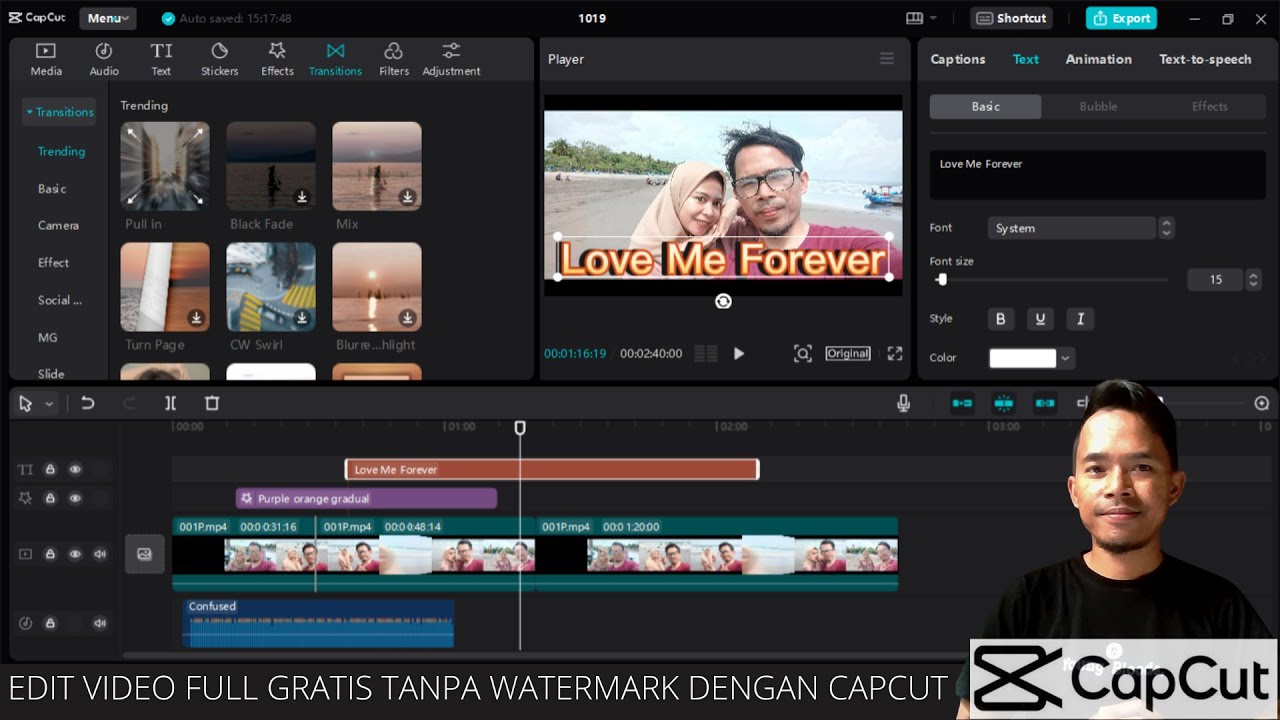The image size is (1280, 720).
Task: Switch to the Animation tab
Action: click(x=1098, y=59)
